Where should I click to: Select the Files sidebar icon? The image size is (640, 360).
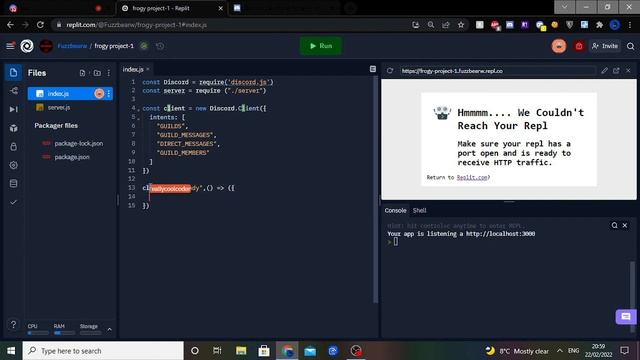[13, 73]
